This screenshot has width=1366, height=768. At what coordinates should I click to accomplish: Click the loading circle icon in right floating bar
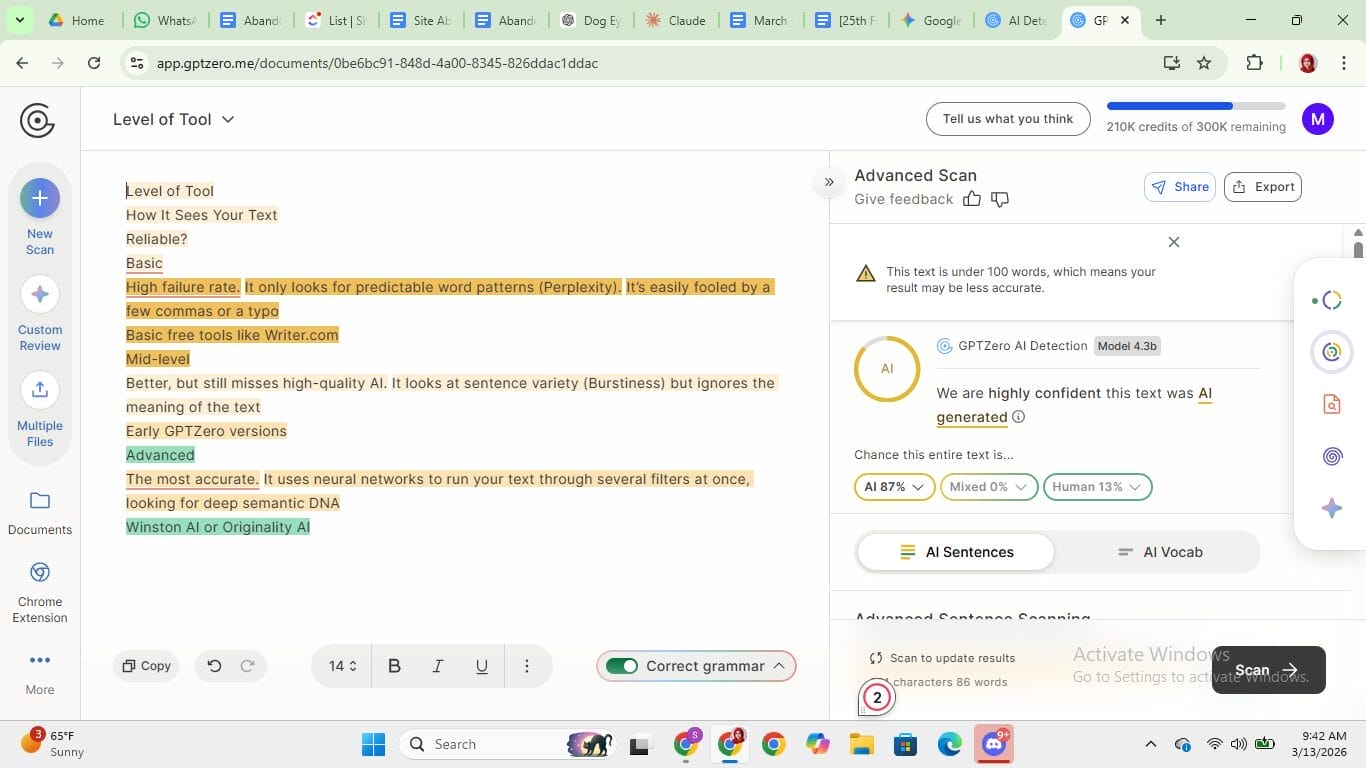click(1330, 300)
